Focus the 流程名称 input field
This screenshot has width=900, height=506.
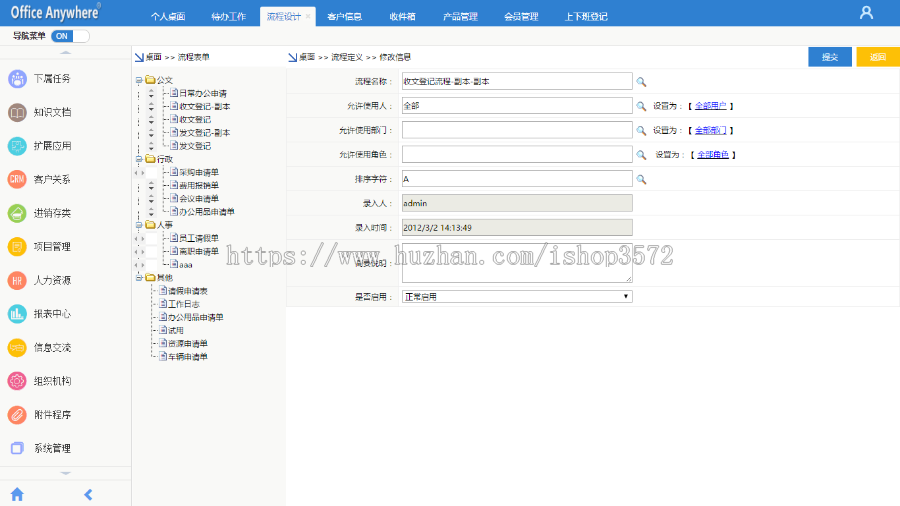tap(517, 81)
